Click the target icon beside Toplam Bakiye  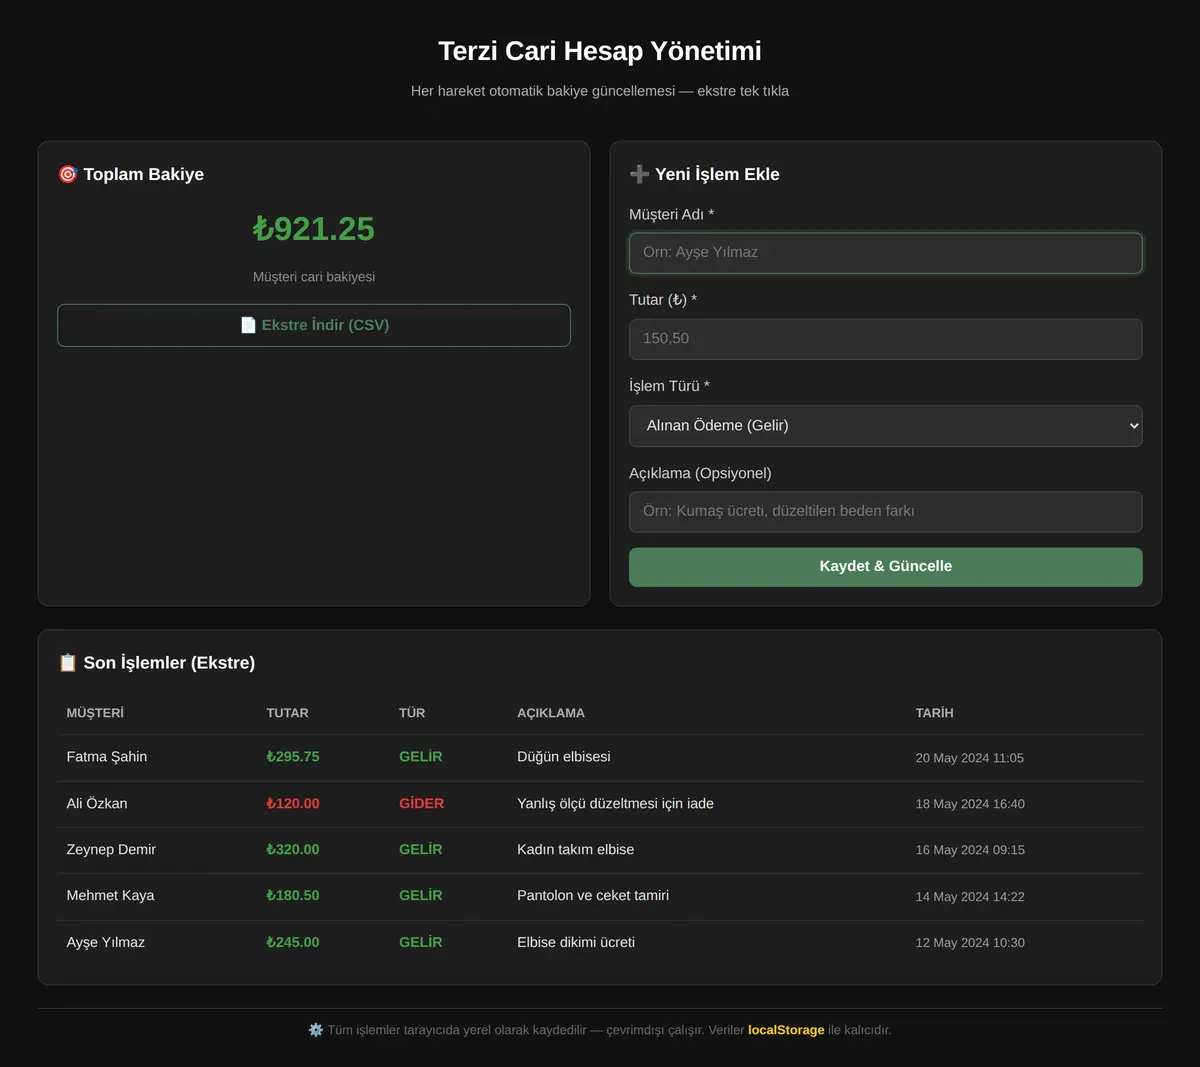tap(68, 174)
